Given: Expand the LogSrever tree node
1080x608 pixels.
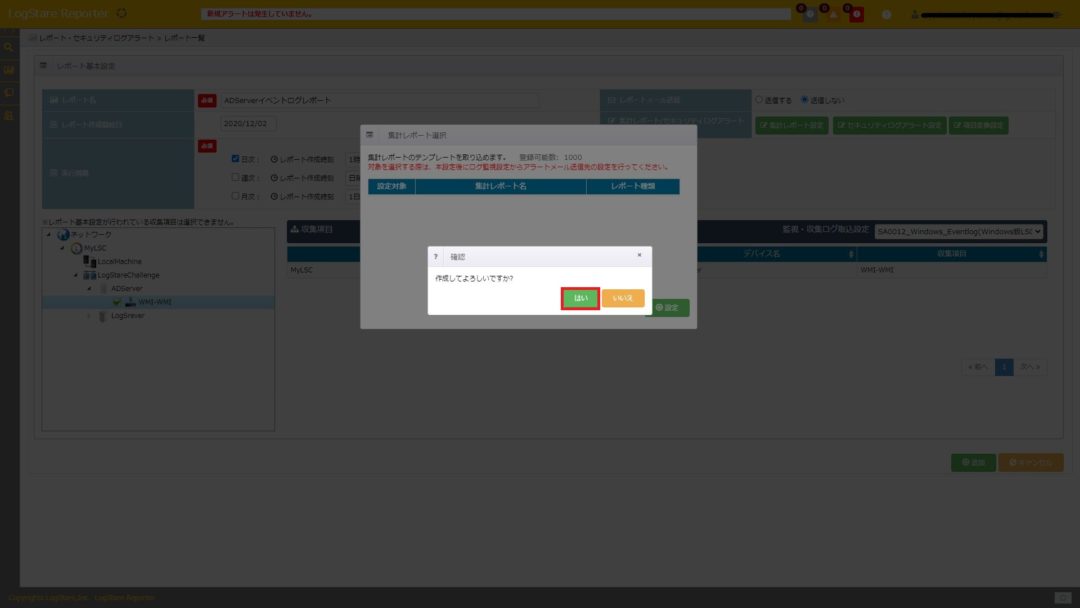Looking at the screenshot, I should tap(90, 315).
